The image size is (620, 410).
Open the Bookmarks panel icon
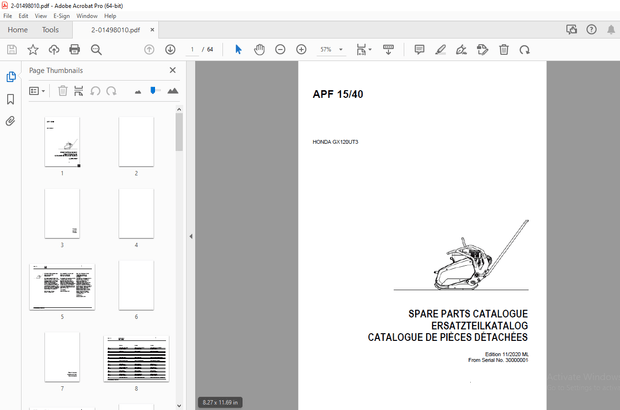coord(11,99)
